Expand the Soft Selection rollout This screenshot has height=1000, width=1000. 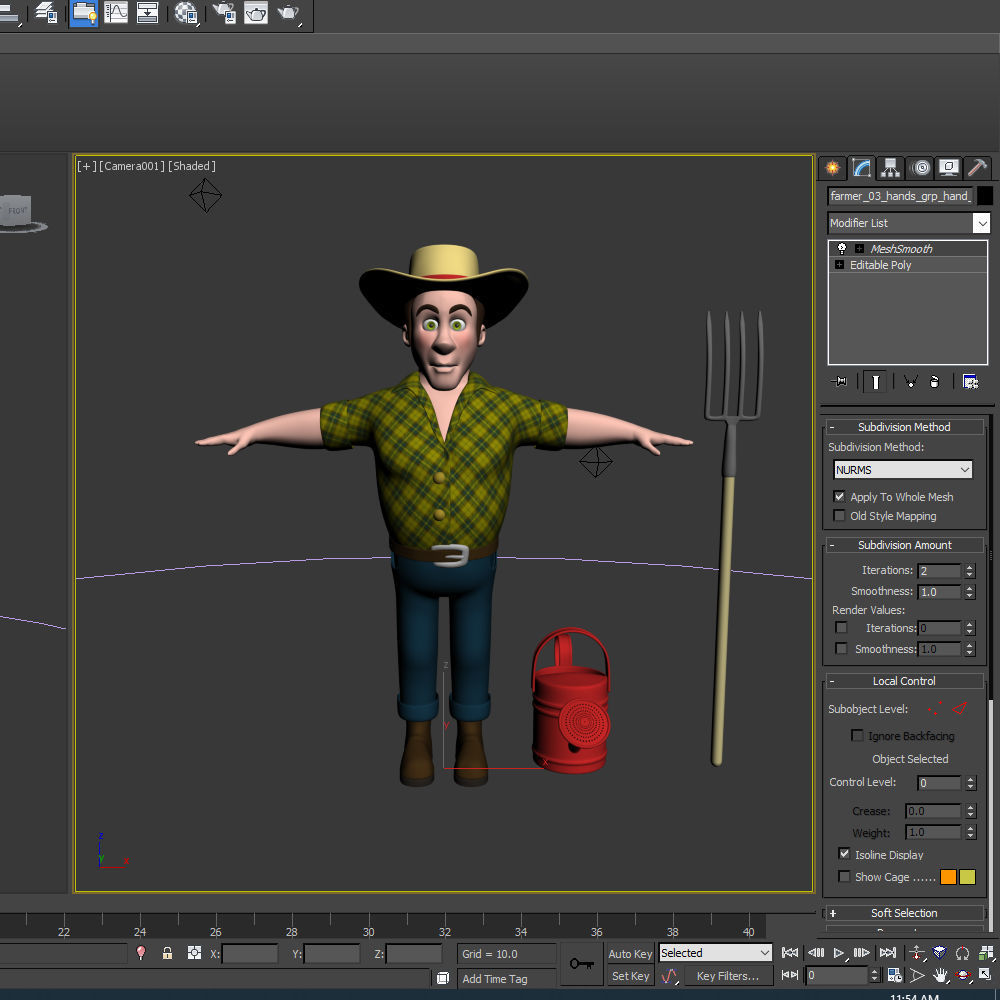click(904, 913)
